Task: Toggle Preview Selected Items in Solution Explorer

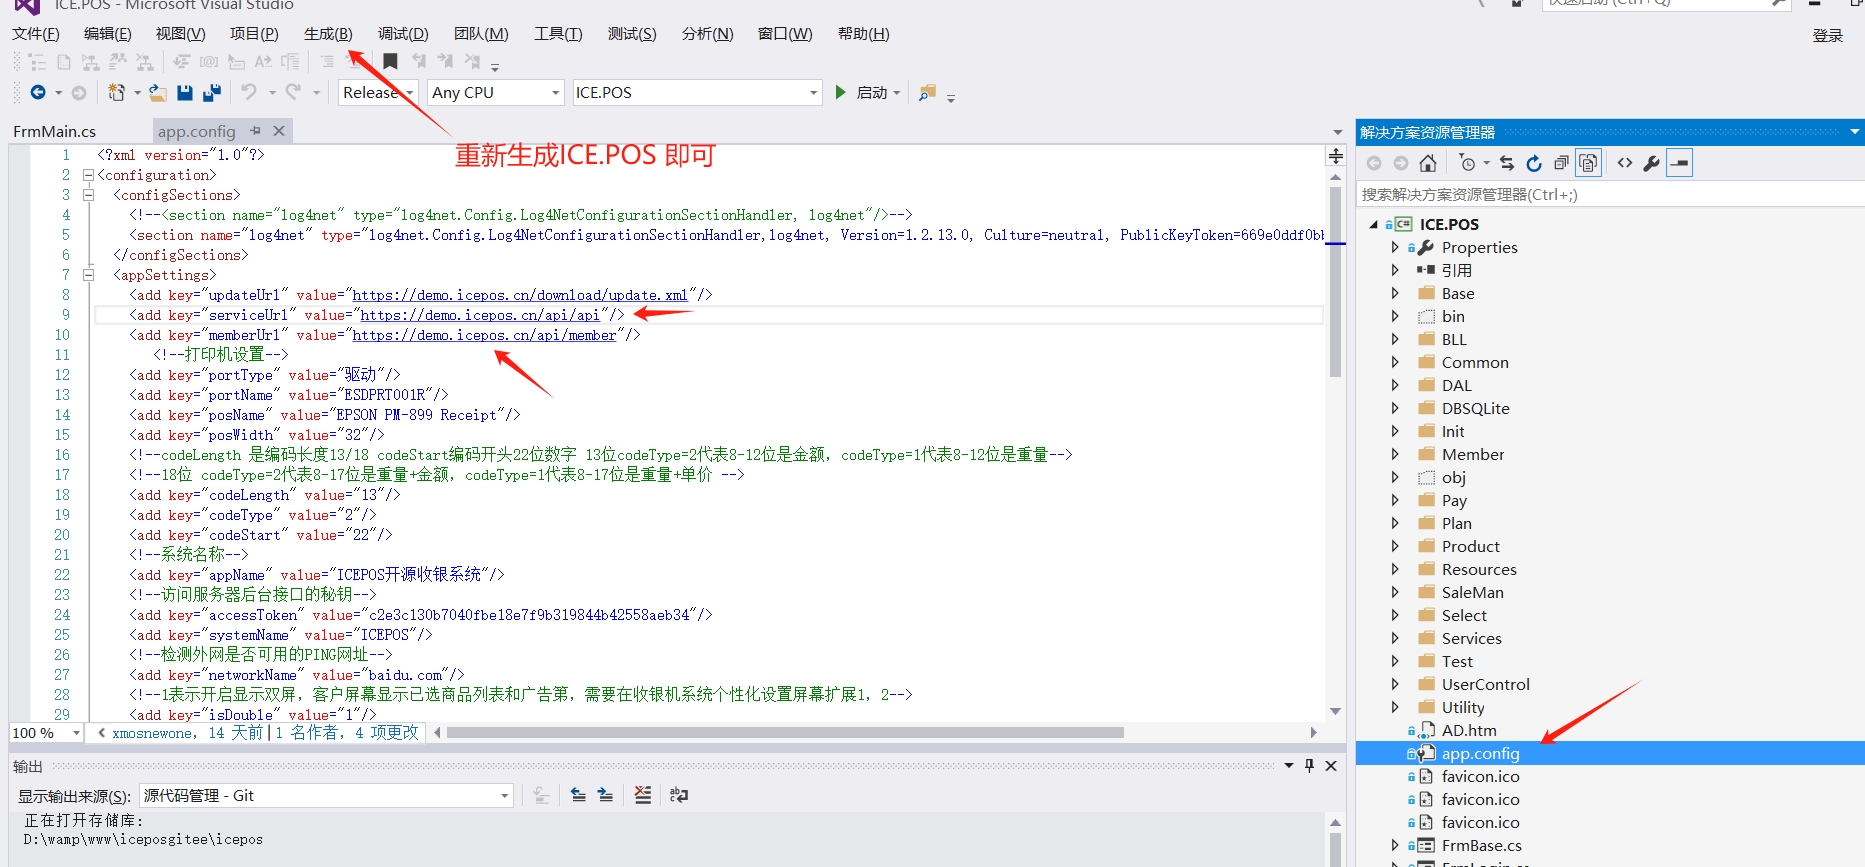Action: [x=1680, y=162]
